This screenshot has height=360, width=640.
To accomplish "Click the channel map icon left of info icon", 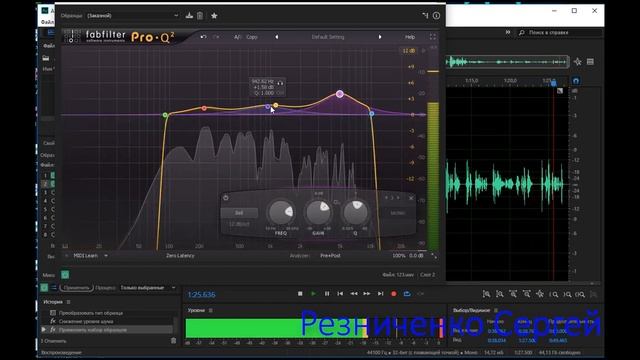I will point(425,16).
